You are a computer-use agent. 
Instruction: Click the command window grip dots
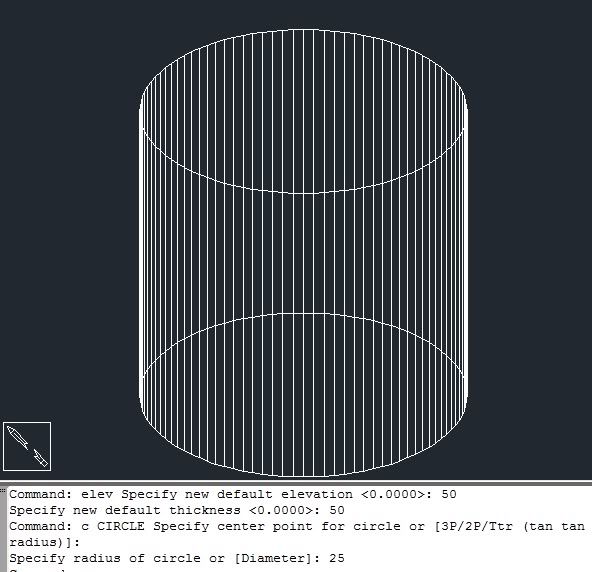[x=2, y=490]
